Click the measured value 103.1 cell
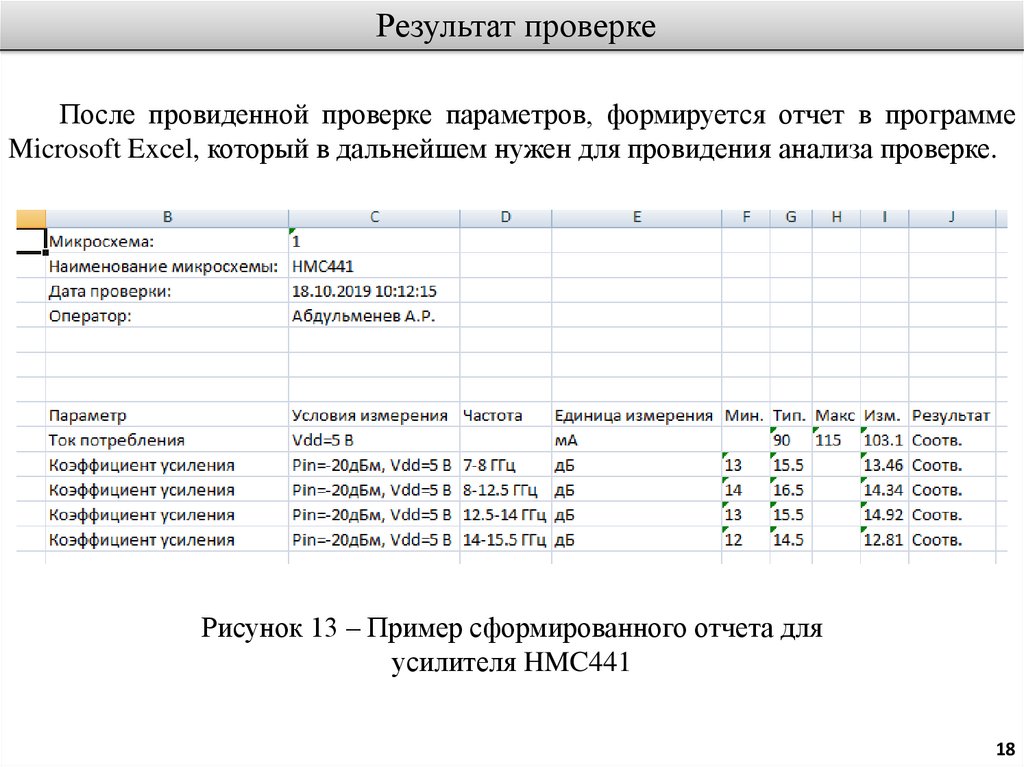1024x767 pixels. (883, 440)
